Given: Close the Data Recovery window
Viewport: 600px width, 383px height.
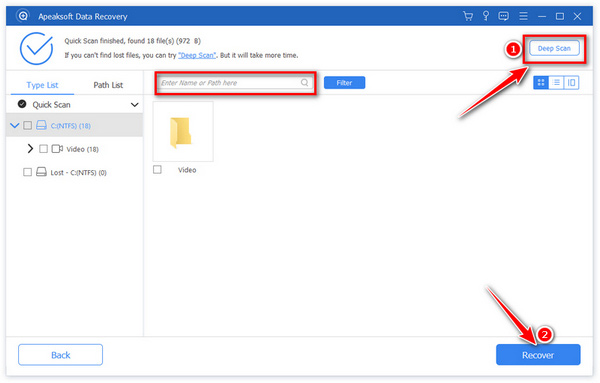Looking at the screenshot, I should (x=577, y=16).
